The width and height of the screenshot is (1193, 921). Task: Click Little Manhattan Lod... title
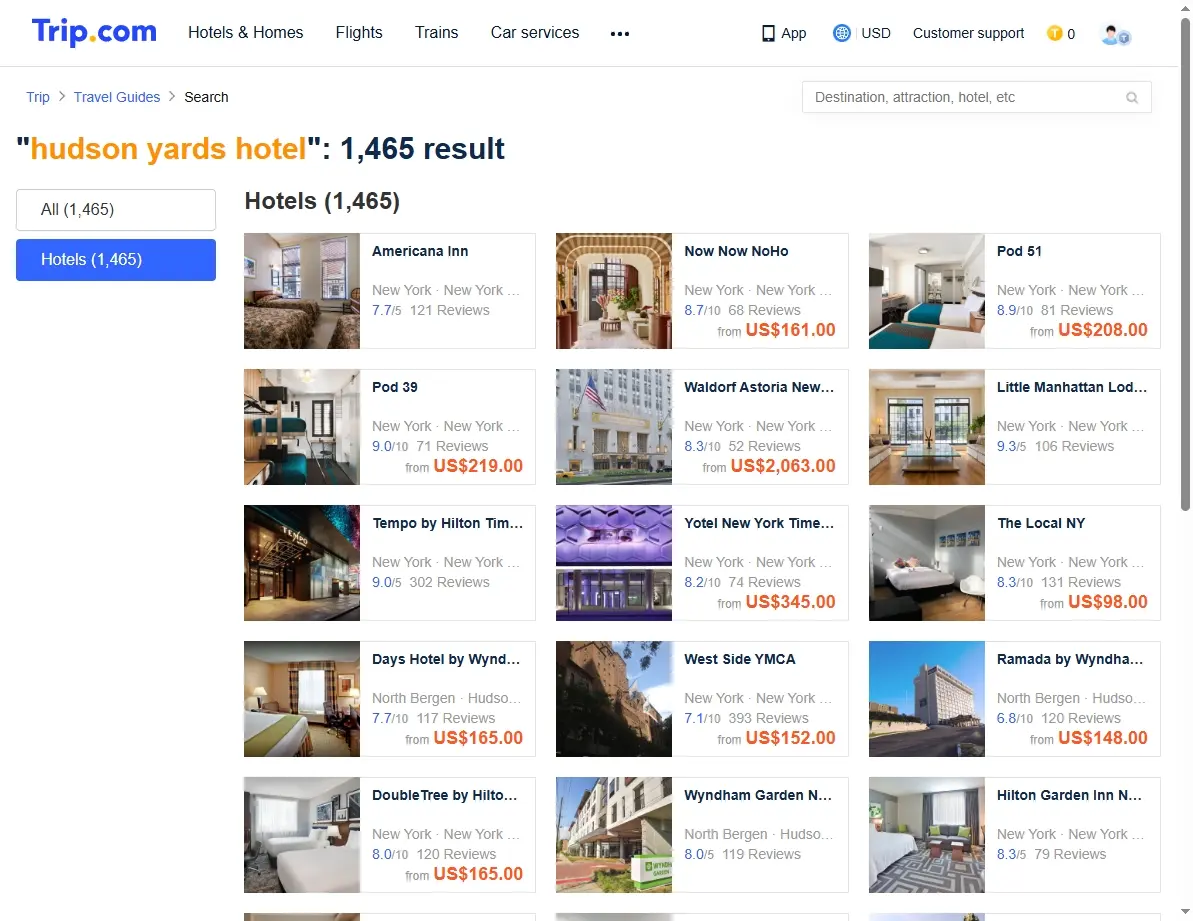coord(1071,387)
